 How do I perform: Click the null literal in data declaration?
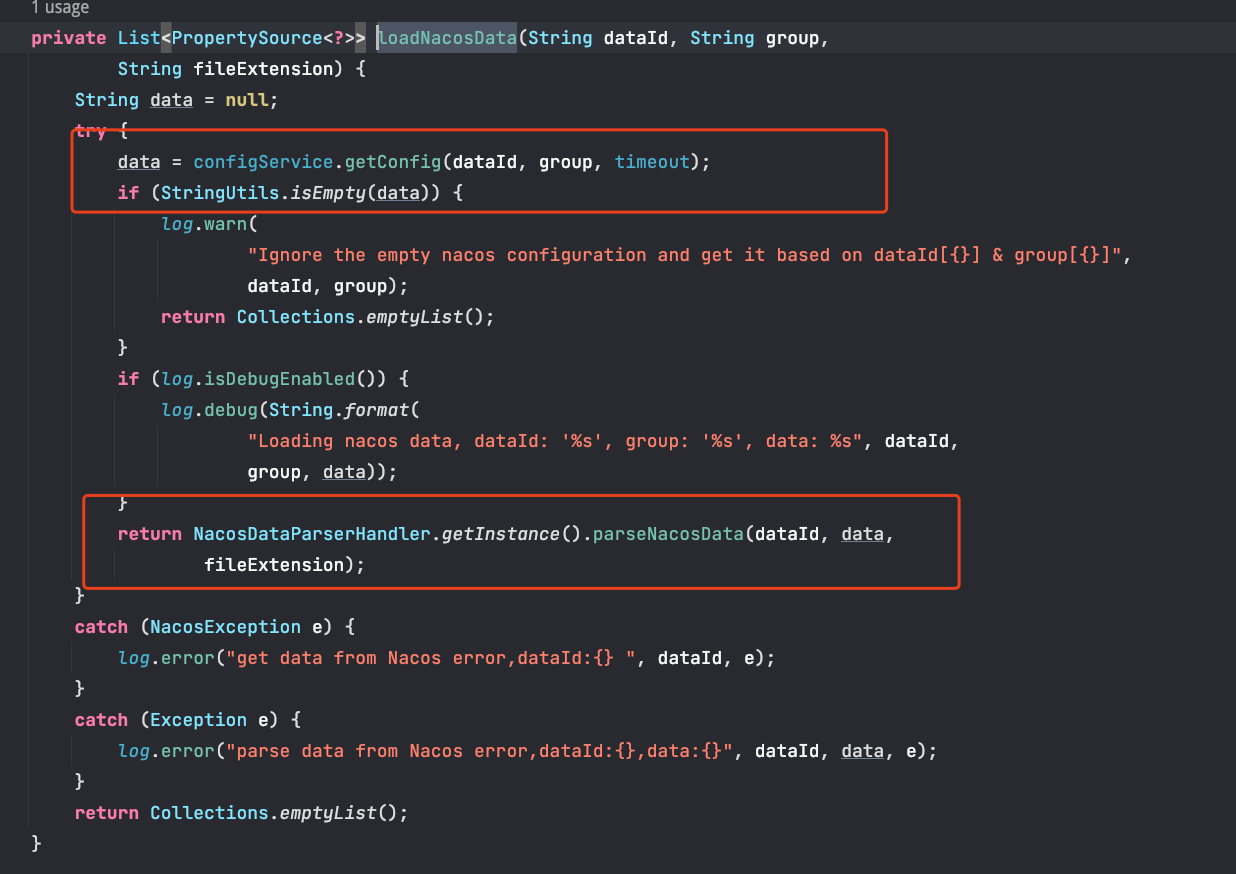click(247, 100)
